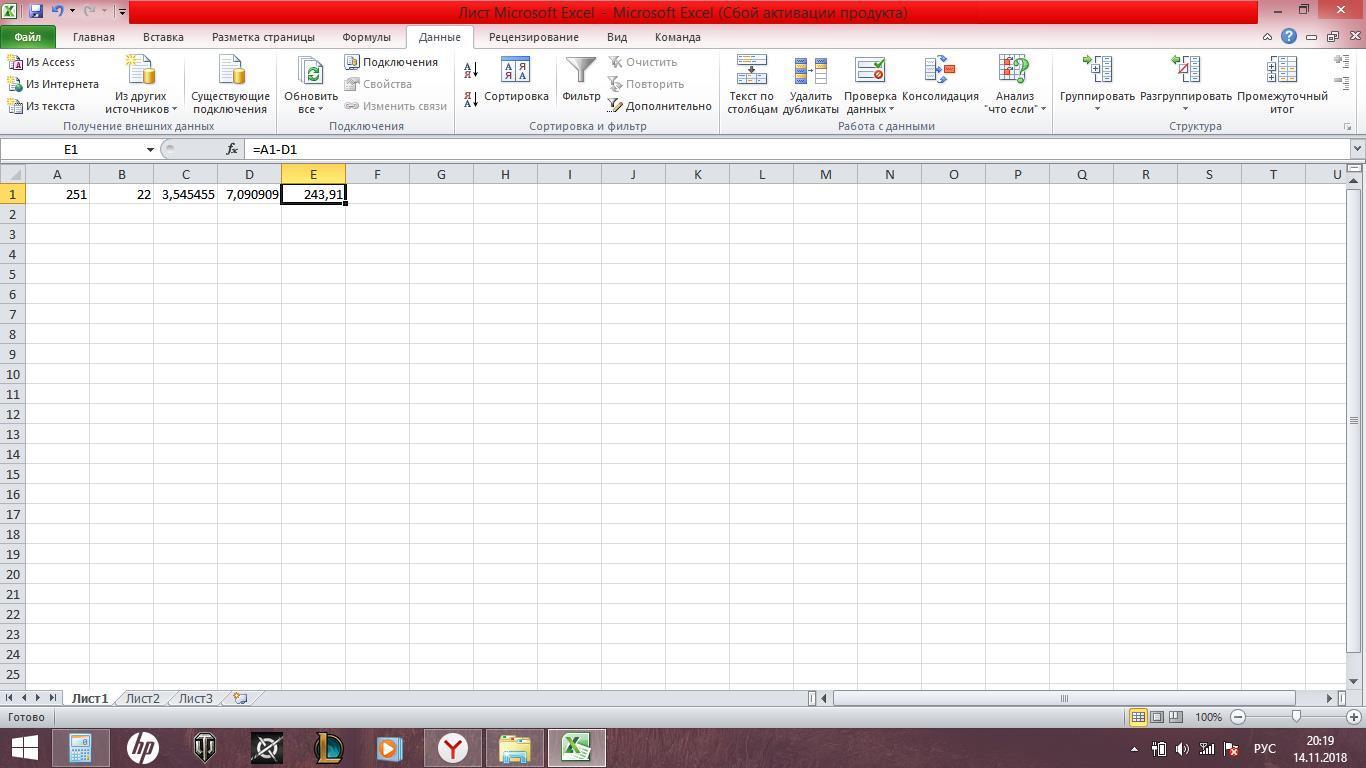Open Customize Quick Access Toolbar menu

pos(122,12)
